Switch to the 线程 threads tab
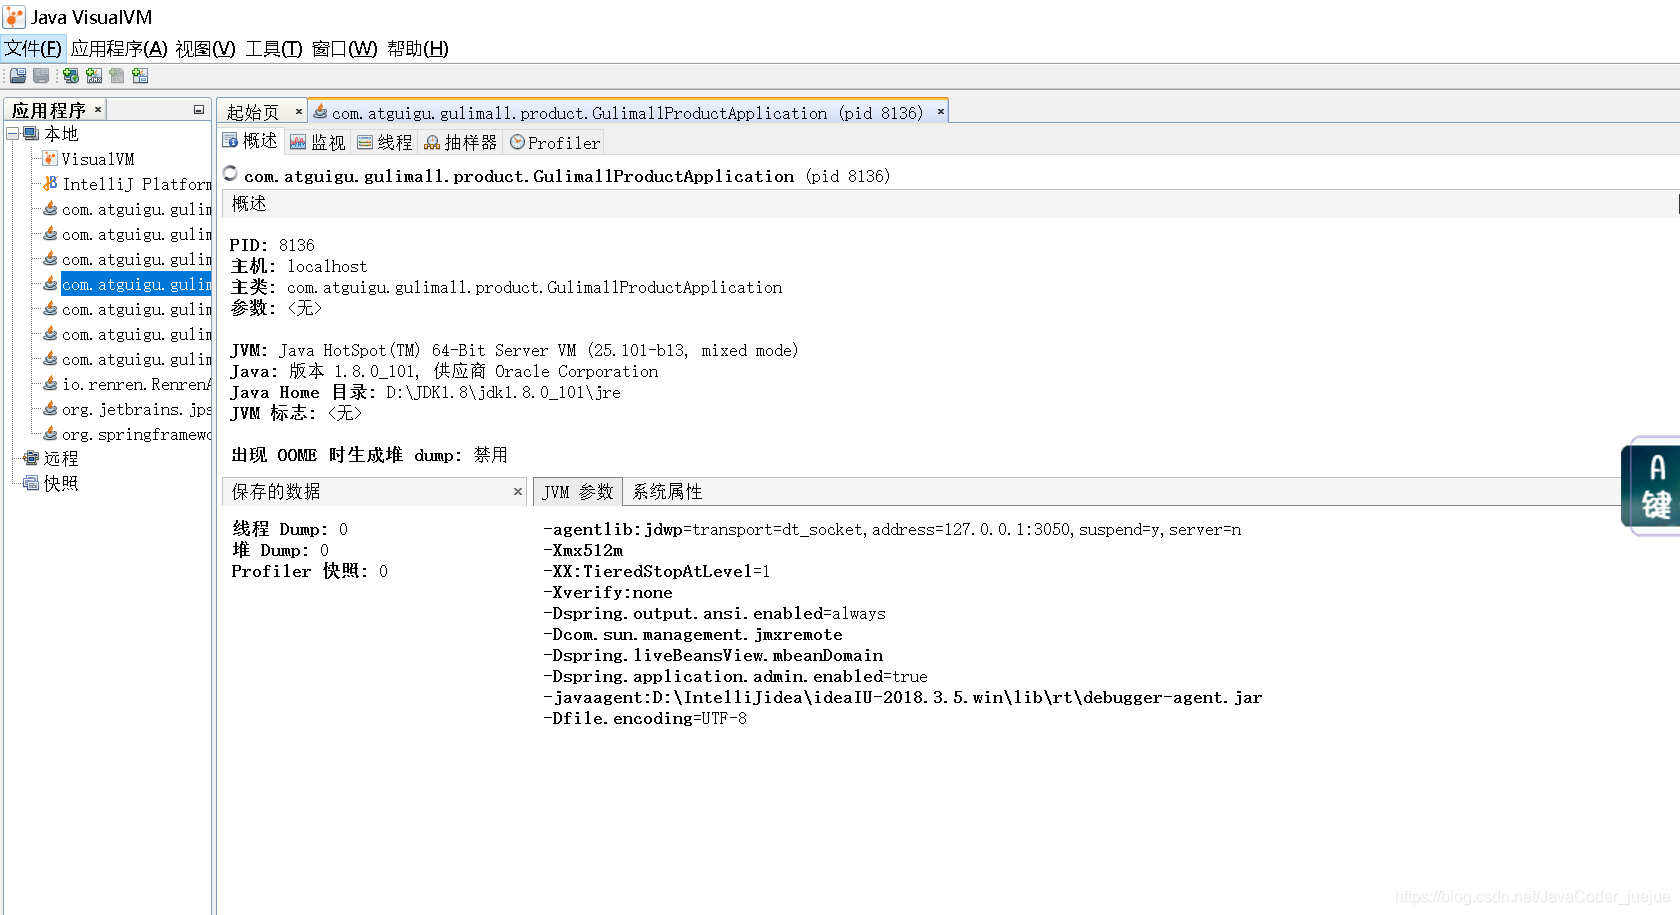The width and height of the screenshot is (1680, 915). coord(385,143)
